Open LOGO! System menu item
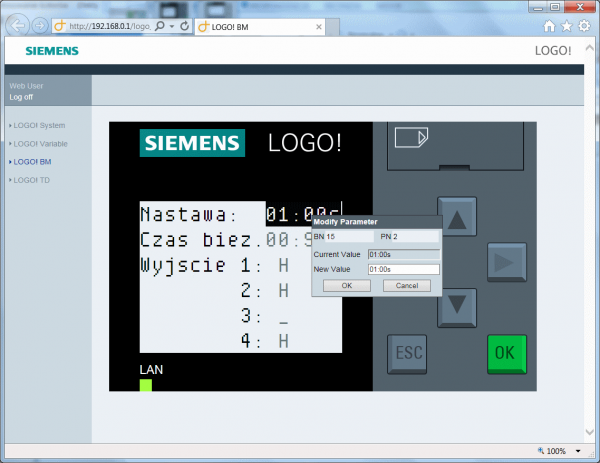 point(39,126)
